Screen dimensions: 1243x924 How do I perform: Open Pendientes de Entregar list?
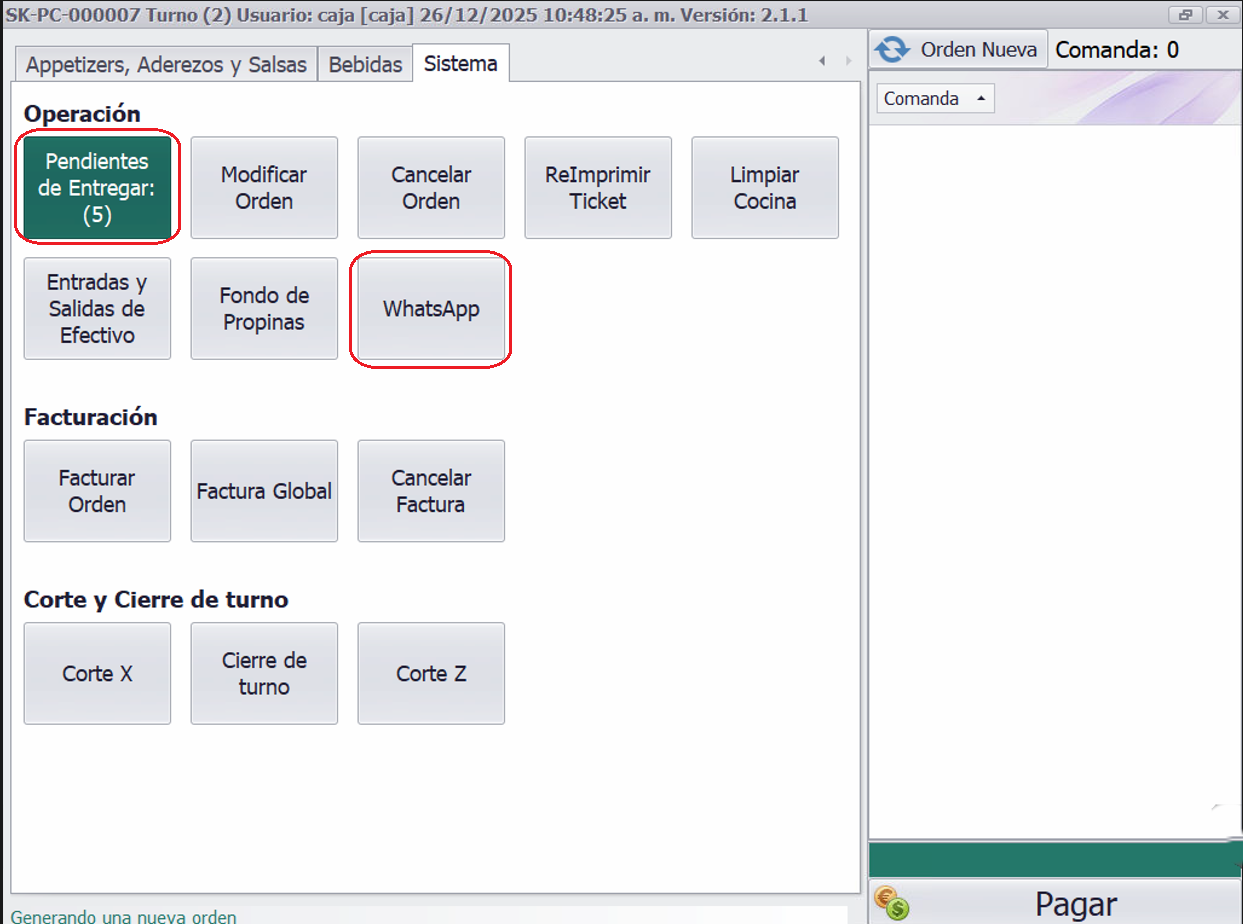[97, 188]
